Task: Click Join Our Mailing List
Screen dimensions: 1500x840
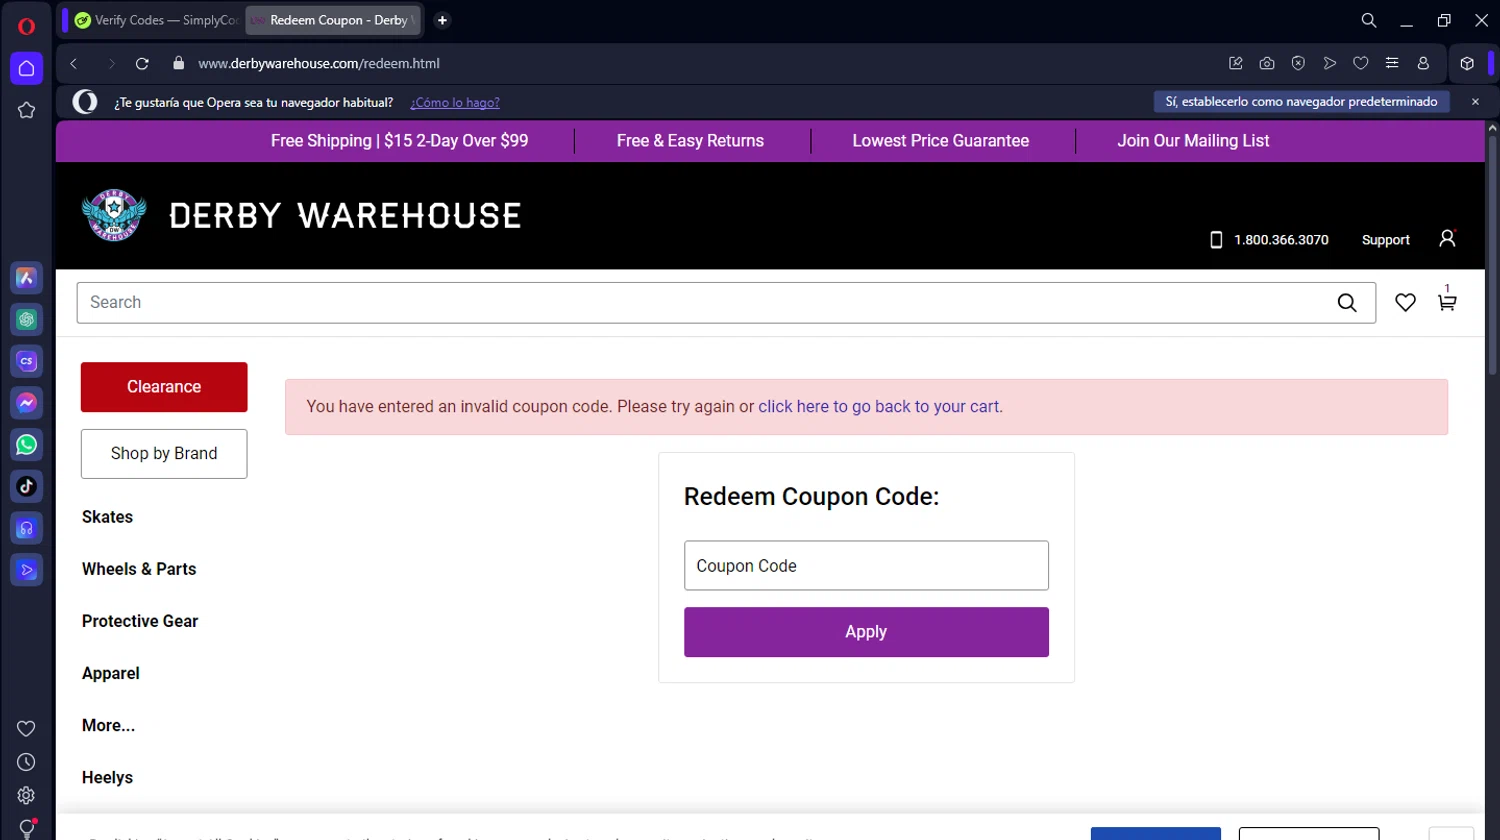Action: [1193, 141]
